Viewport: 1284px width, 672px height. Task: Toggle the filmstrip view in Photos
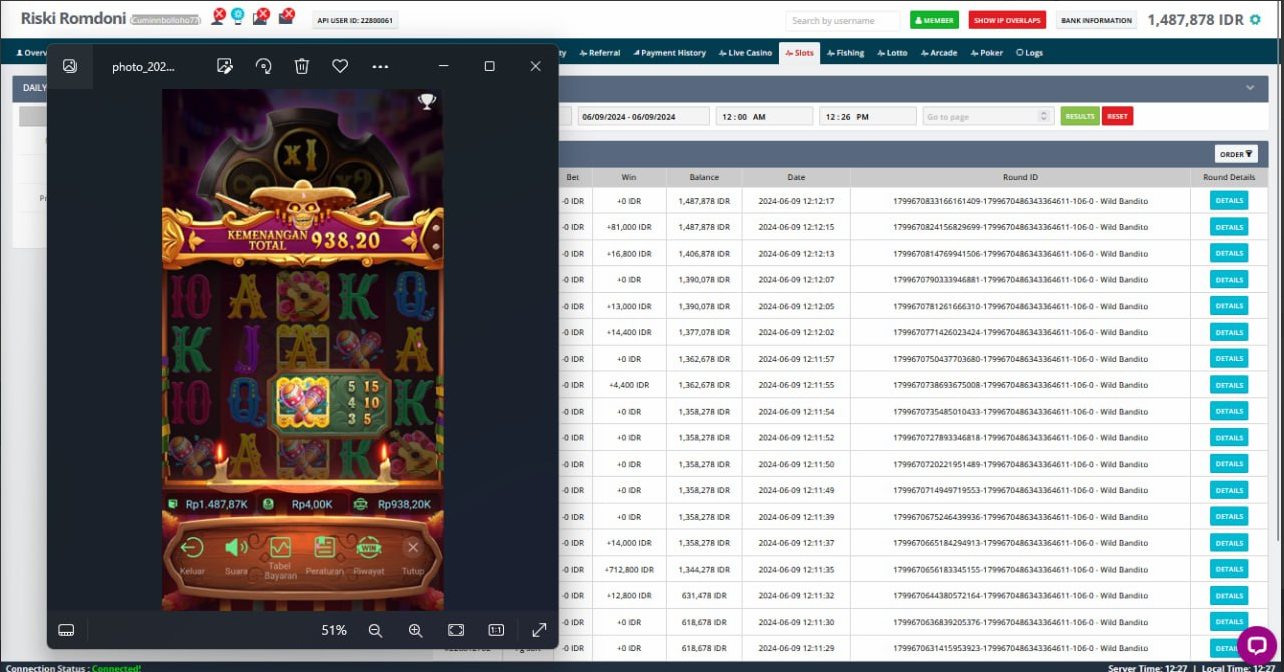tap(67, 630)
